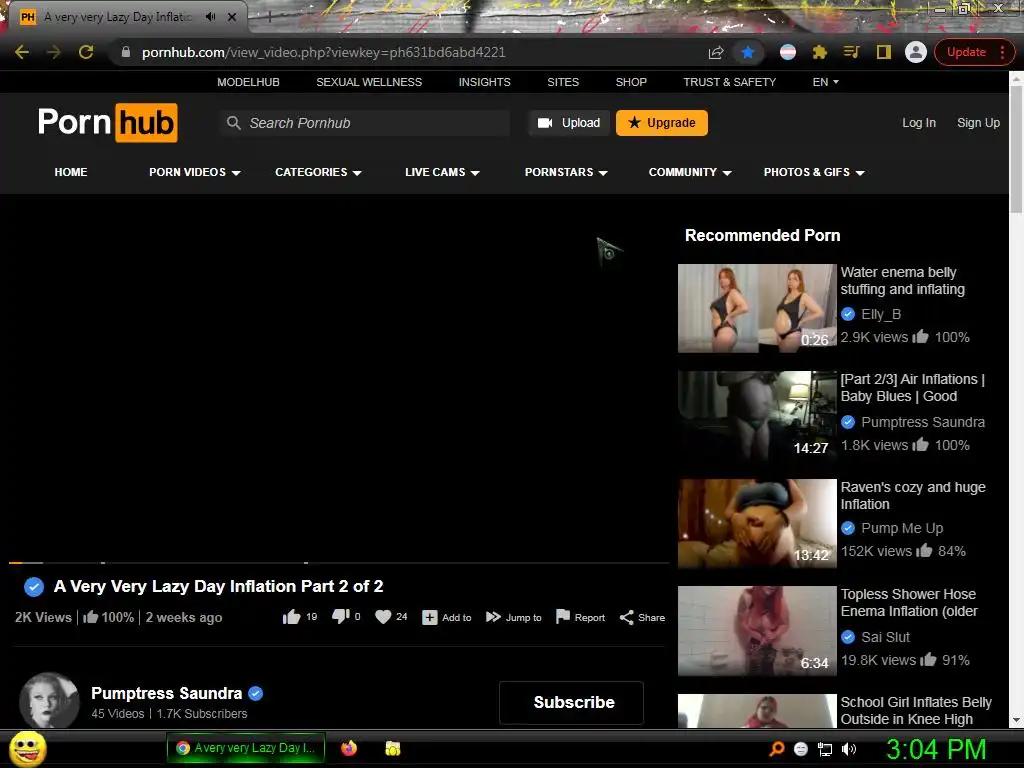Image resolution: width=1024 pixels, height=768 pixels.
Task: Expand the PORN VIDEOS menu arrow
Action: [236, 172]
